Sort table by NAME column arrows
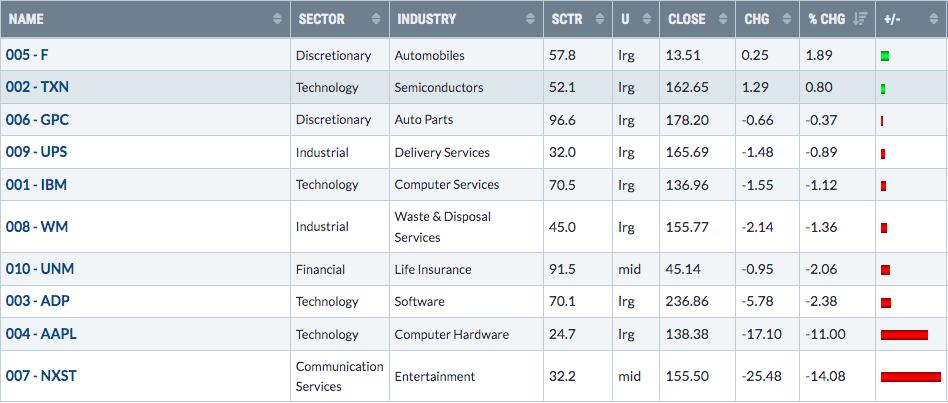This screenshot has width=948, height=403. (278, 19)
